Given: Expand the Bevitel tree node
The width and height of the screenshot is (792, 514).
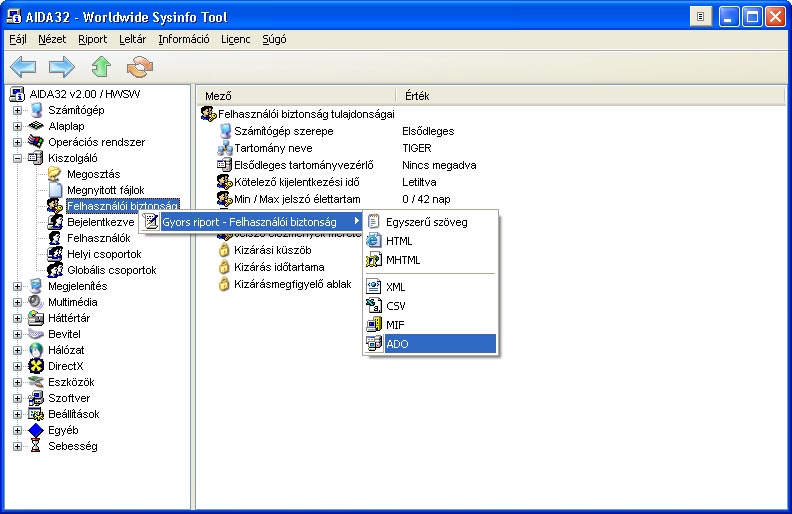Looking at the screenshot, I should click(x=17, y=334).
